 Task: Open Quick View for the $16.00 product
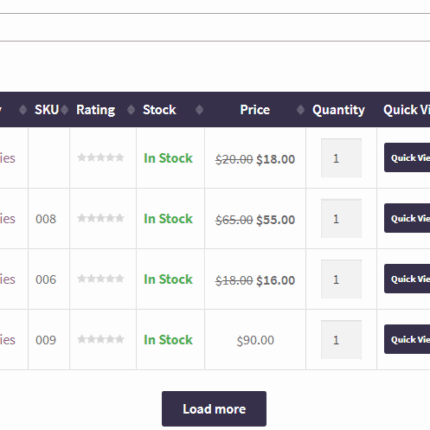tap(407, 279)
